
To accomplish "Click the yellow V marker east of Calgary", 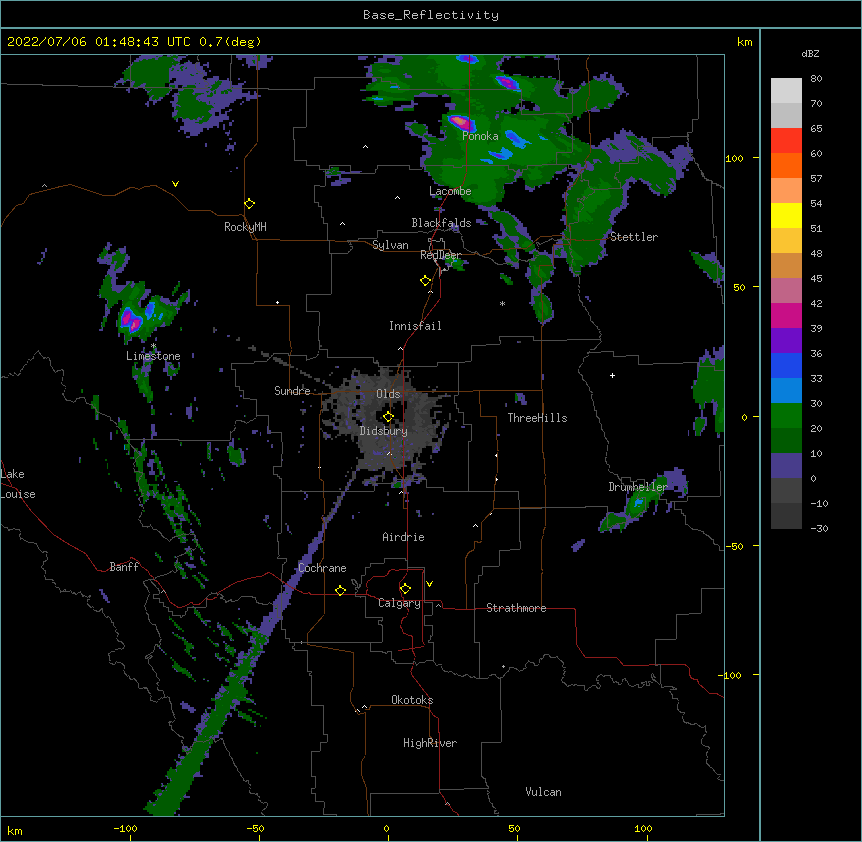I will (x=429, y=584).
